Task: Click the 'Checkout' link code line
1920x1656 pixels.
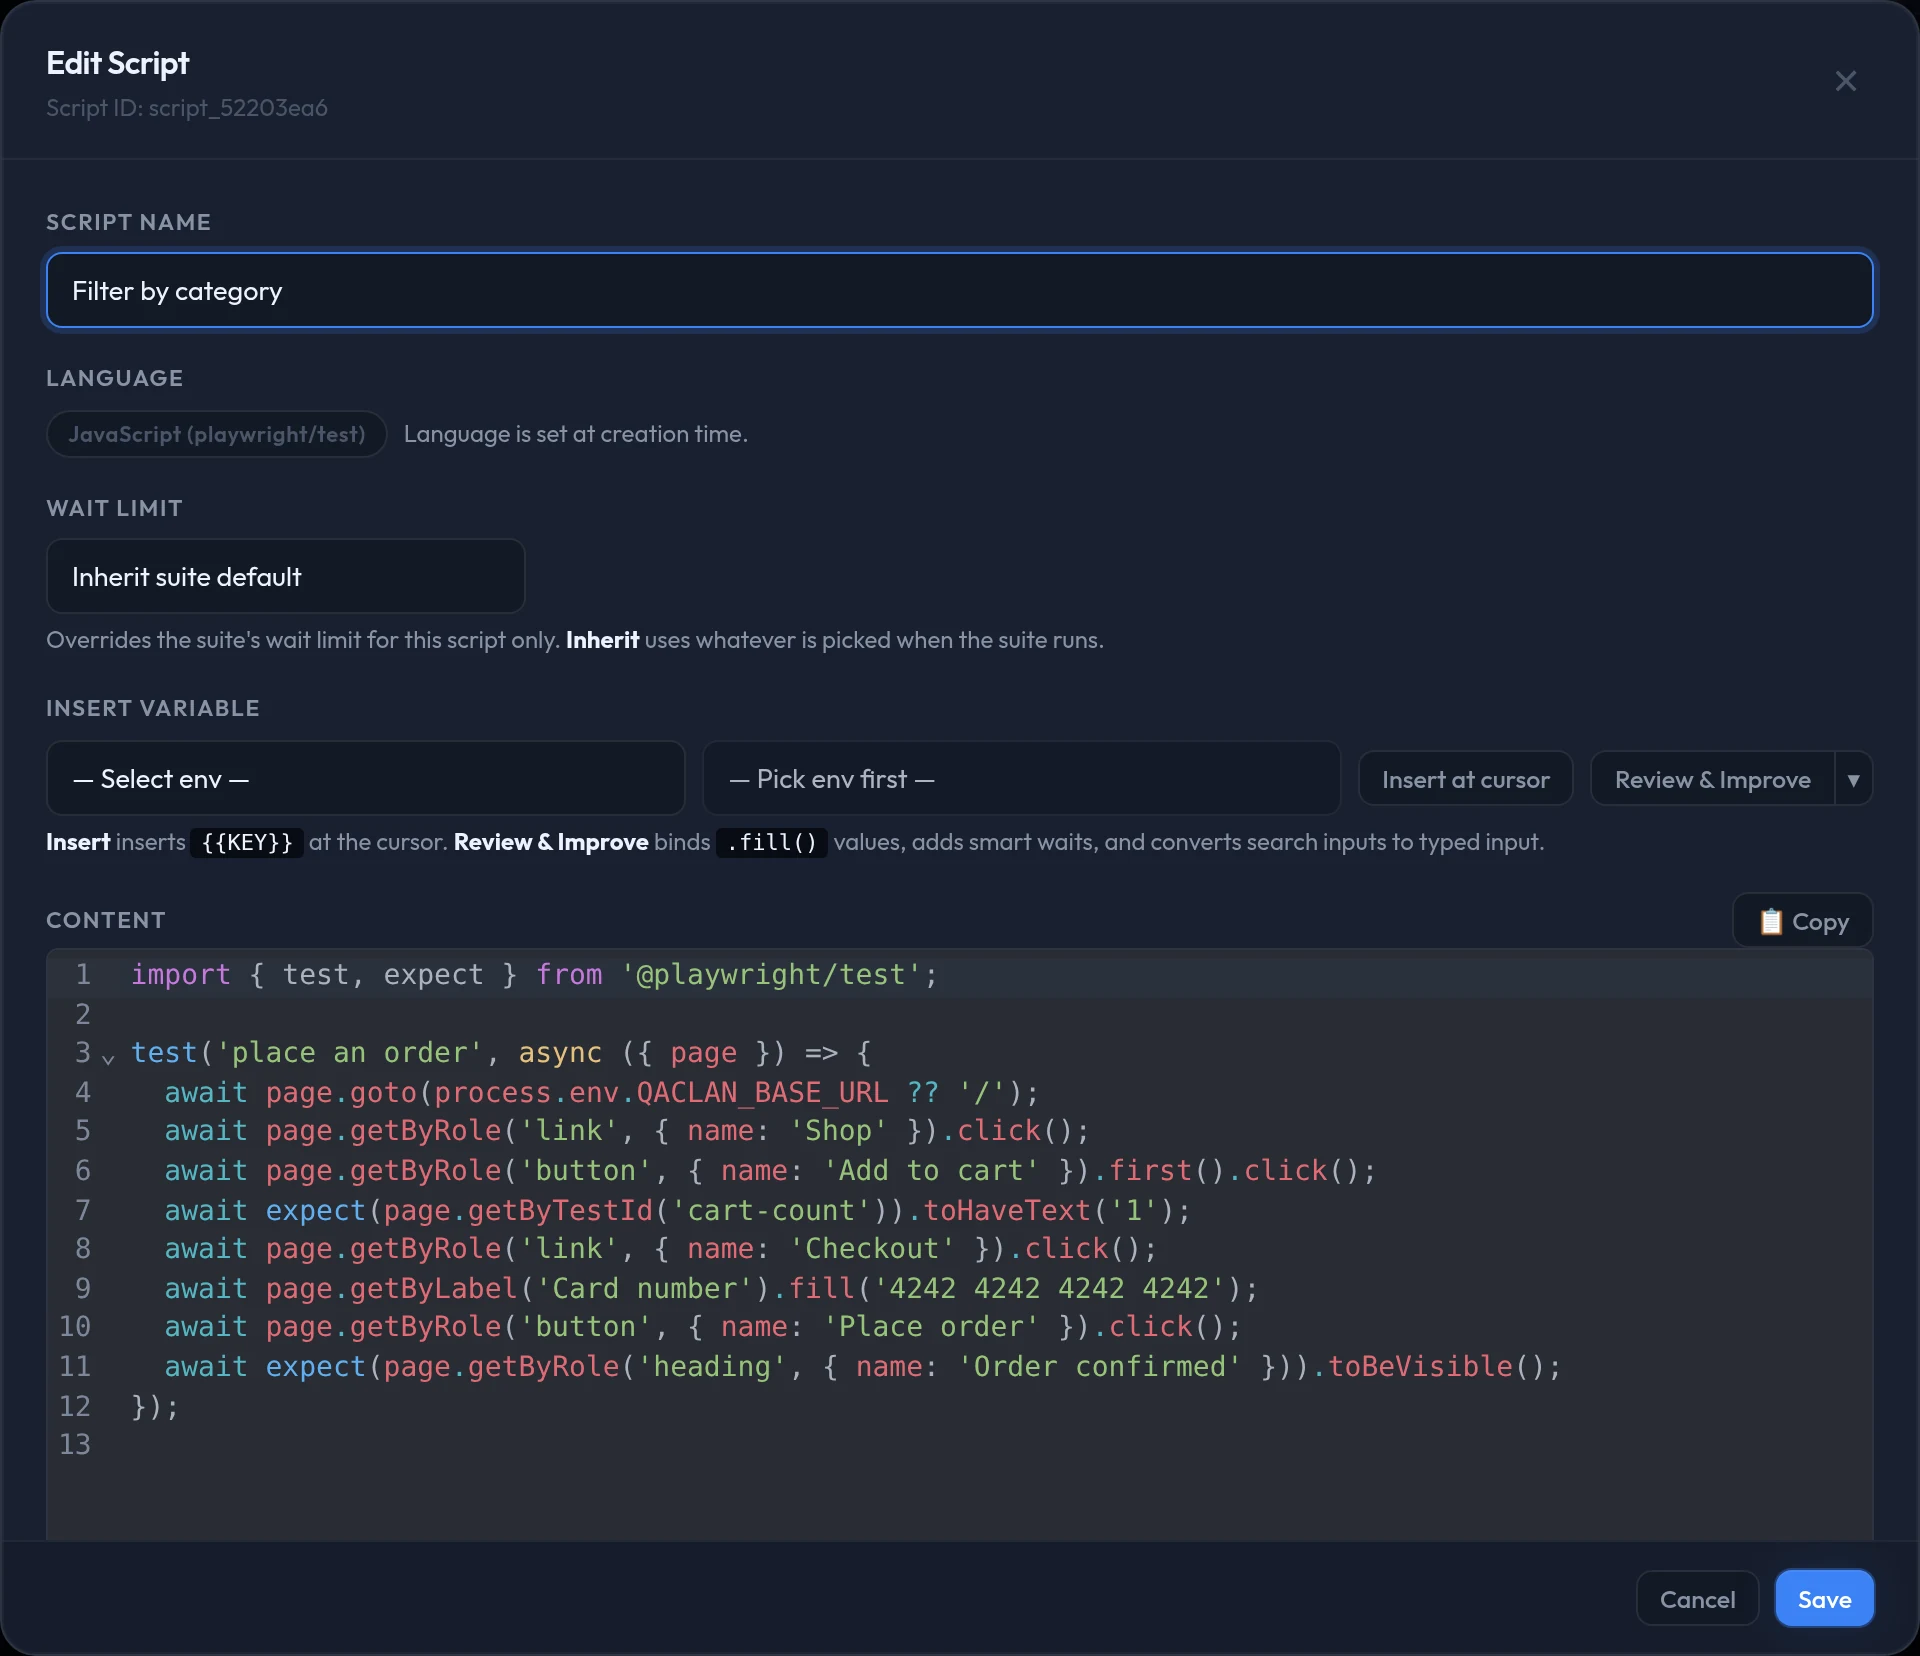Action: coord(660,1248)
